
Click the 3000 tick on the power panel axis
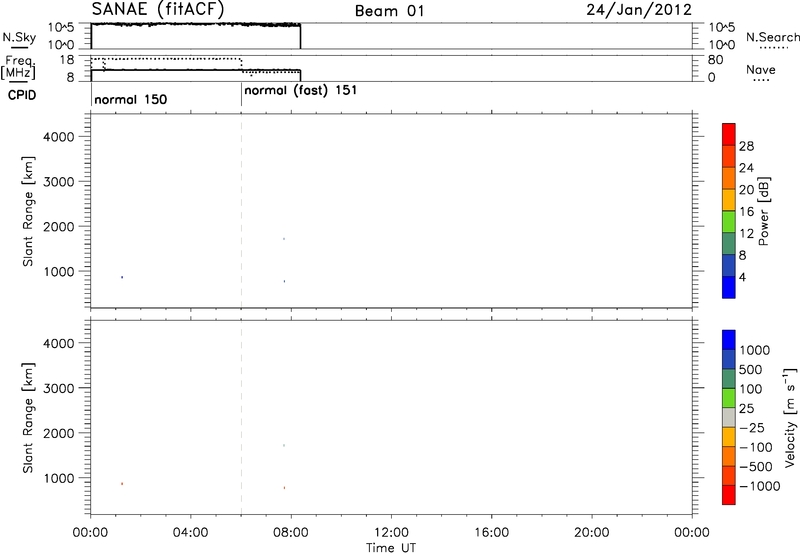59,182
